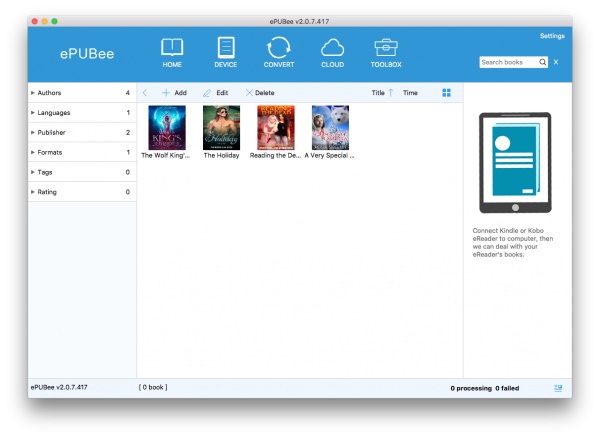Open the task list icon in status bar
The image size is (600, 438).
pos(558,388)
